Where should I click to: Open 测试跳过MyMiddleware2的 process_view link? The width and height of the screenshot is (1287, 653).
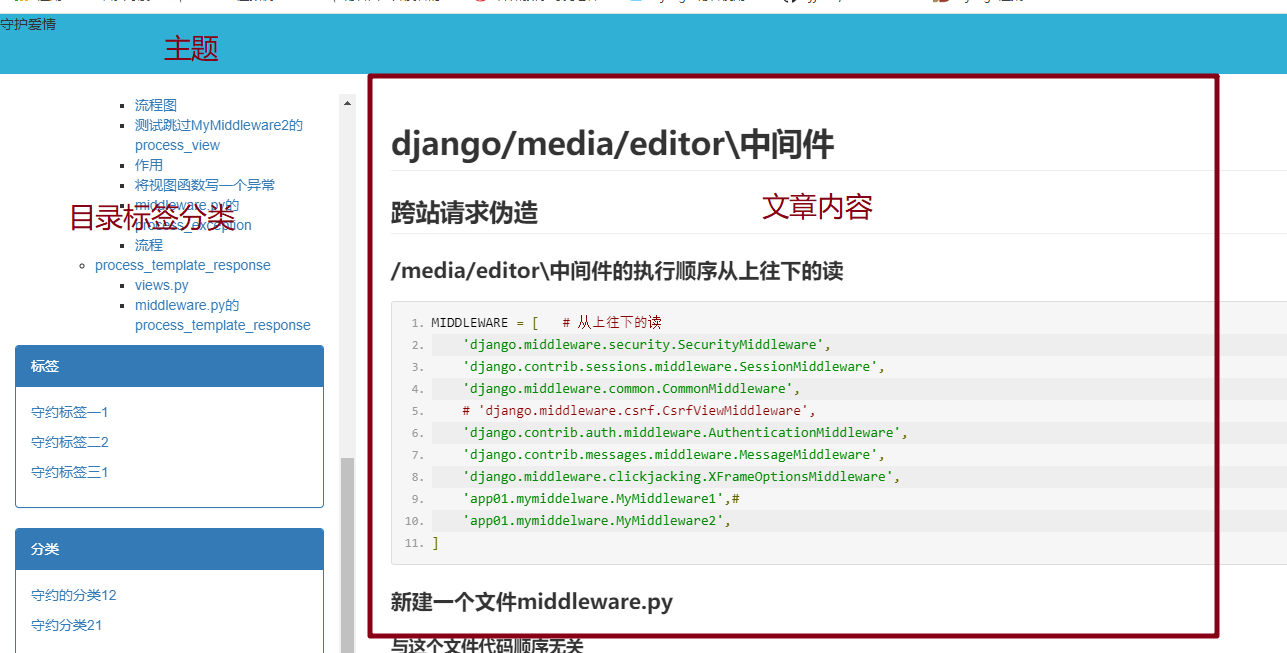pyautogui.click(x=219, y=135)
